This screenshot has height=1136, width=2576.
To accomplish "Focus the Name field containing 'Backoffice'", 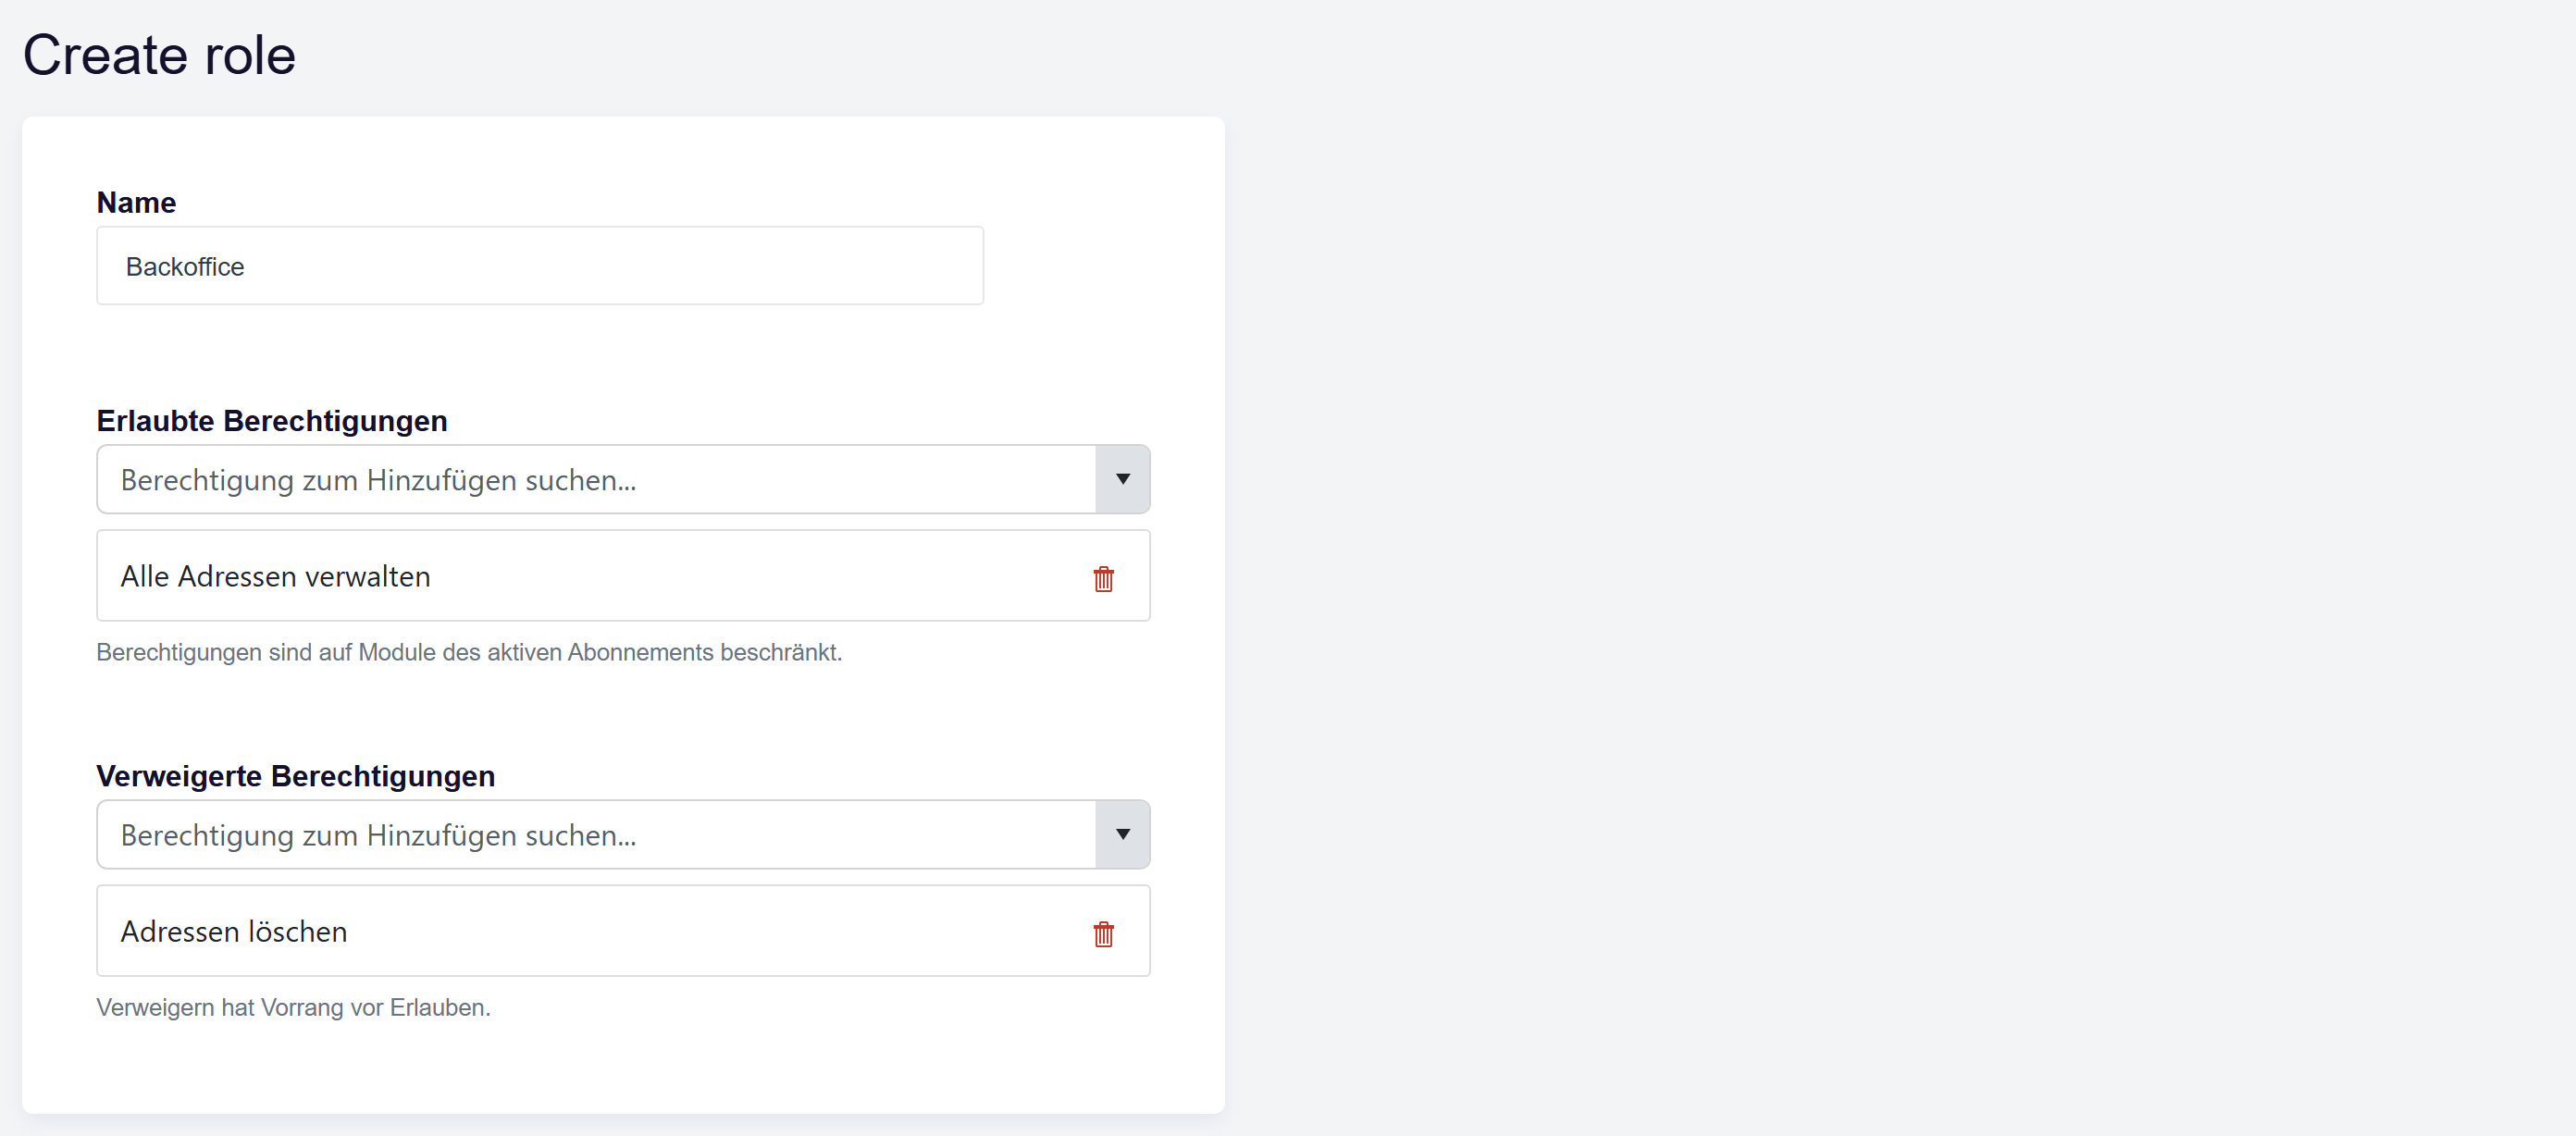I will click(540, 266).
